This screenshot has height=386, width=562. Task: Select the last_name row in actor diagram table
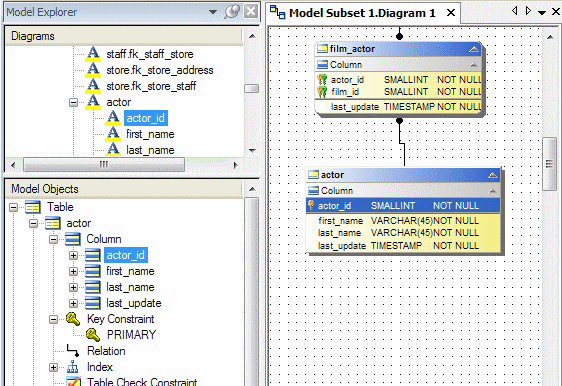(403, 233)
